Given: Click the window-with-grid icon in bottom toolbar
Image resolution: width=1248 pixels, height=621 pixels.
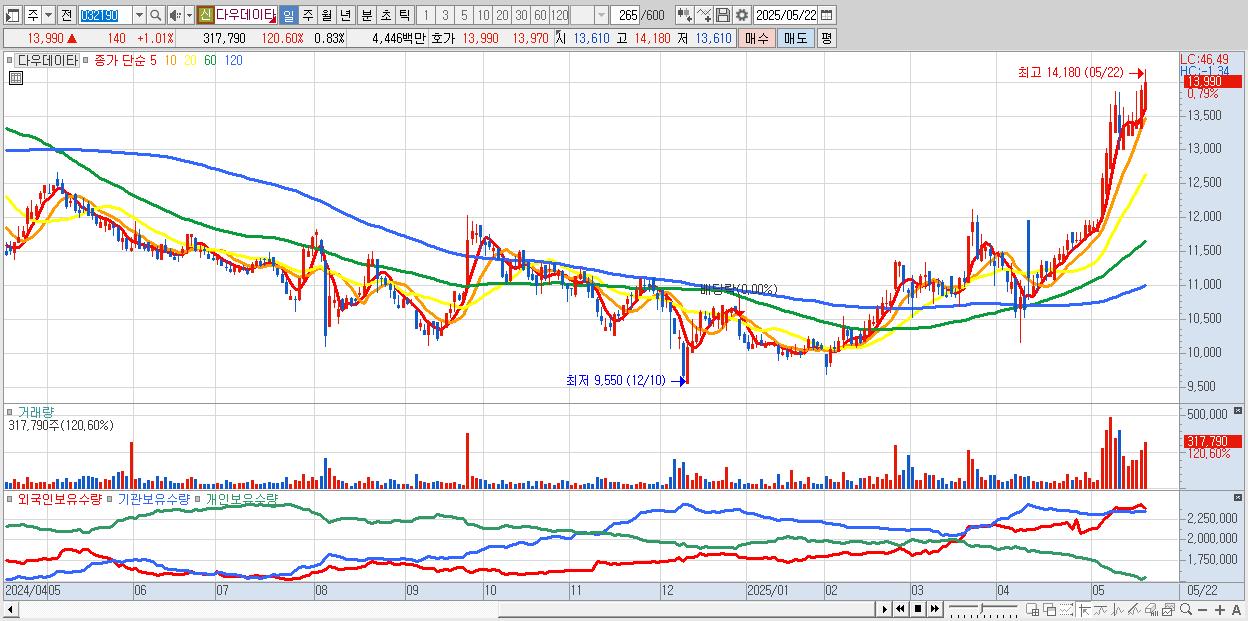Looking at the screenshot, I should pos(1032,609).
